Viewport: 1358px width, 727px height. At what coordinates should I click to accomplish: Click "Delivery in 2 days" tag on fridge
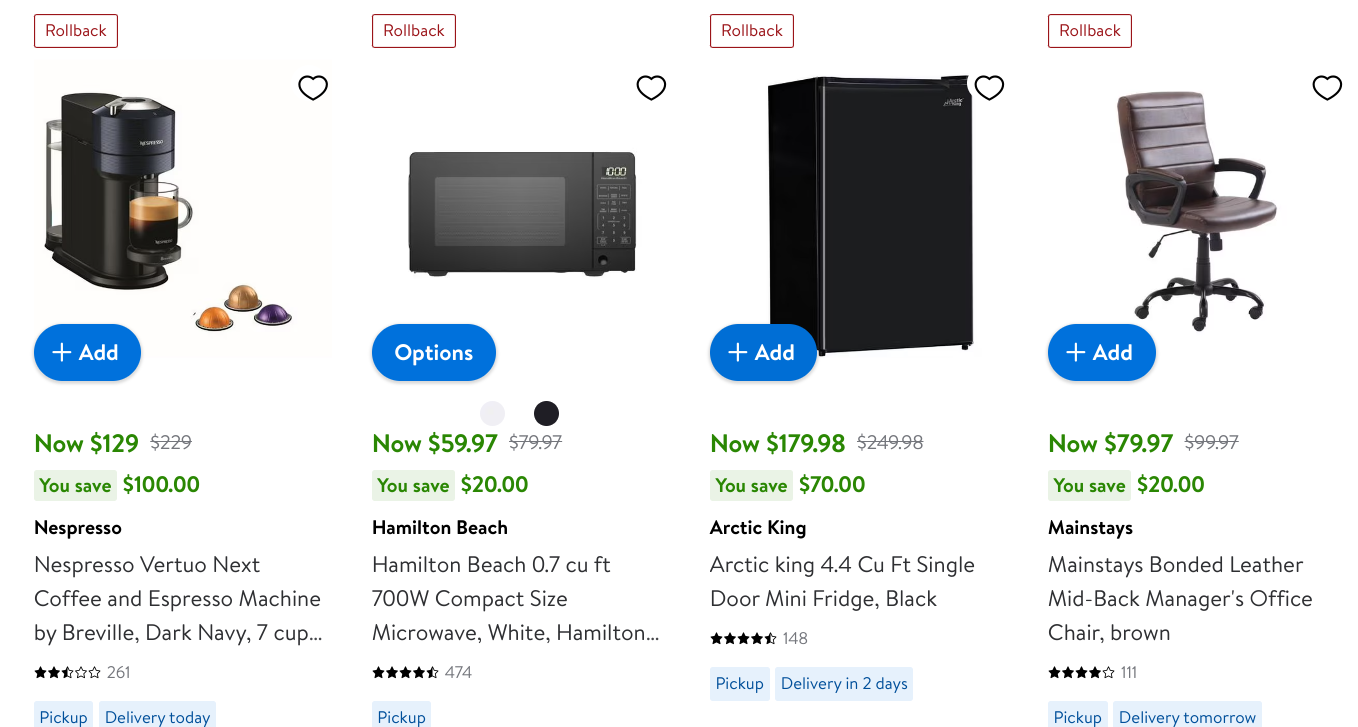pos(844,684)
